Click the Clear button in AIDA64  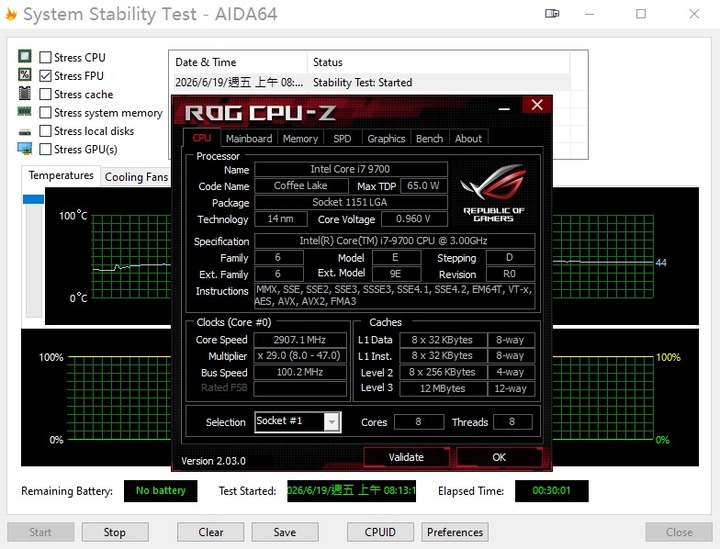(211, 532)
